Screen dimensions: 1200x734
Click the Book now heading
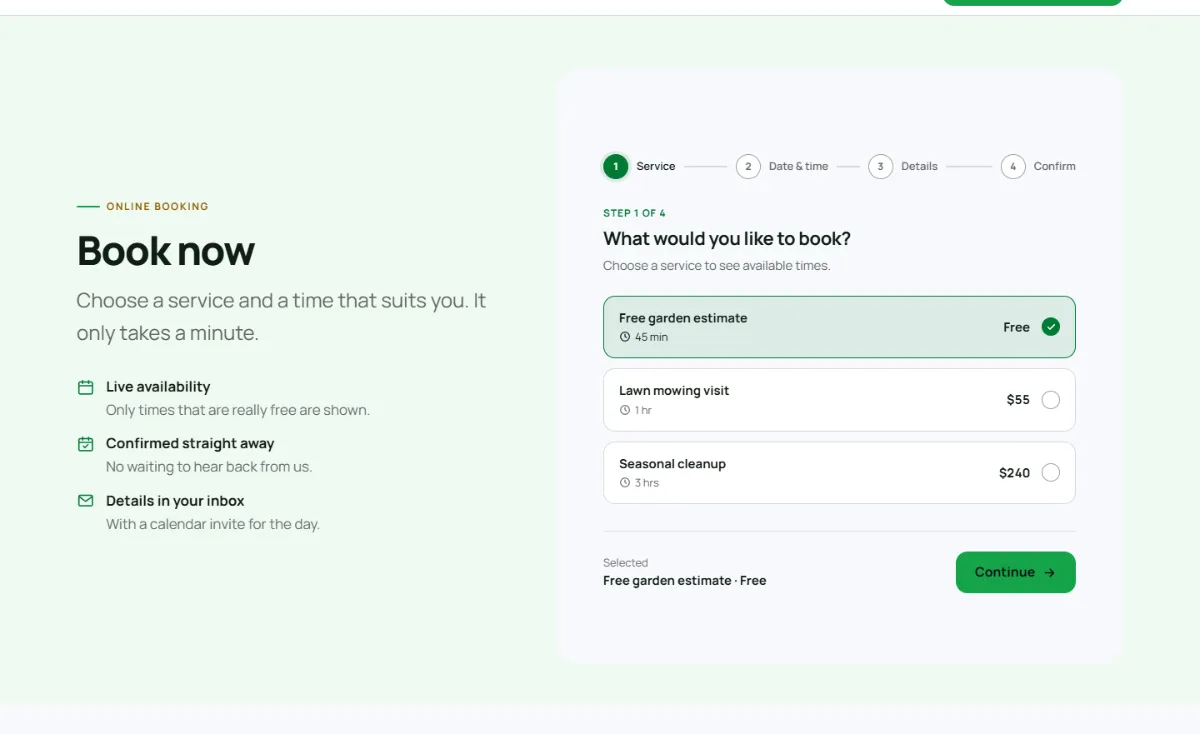point(166,251)
